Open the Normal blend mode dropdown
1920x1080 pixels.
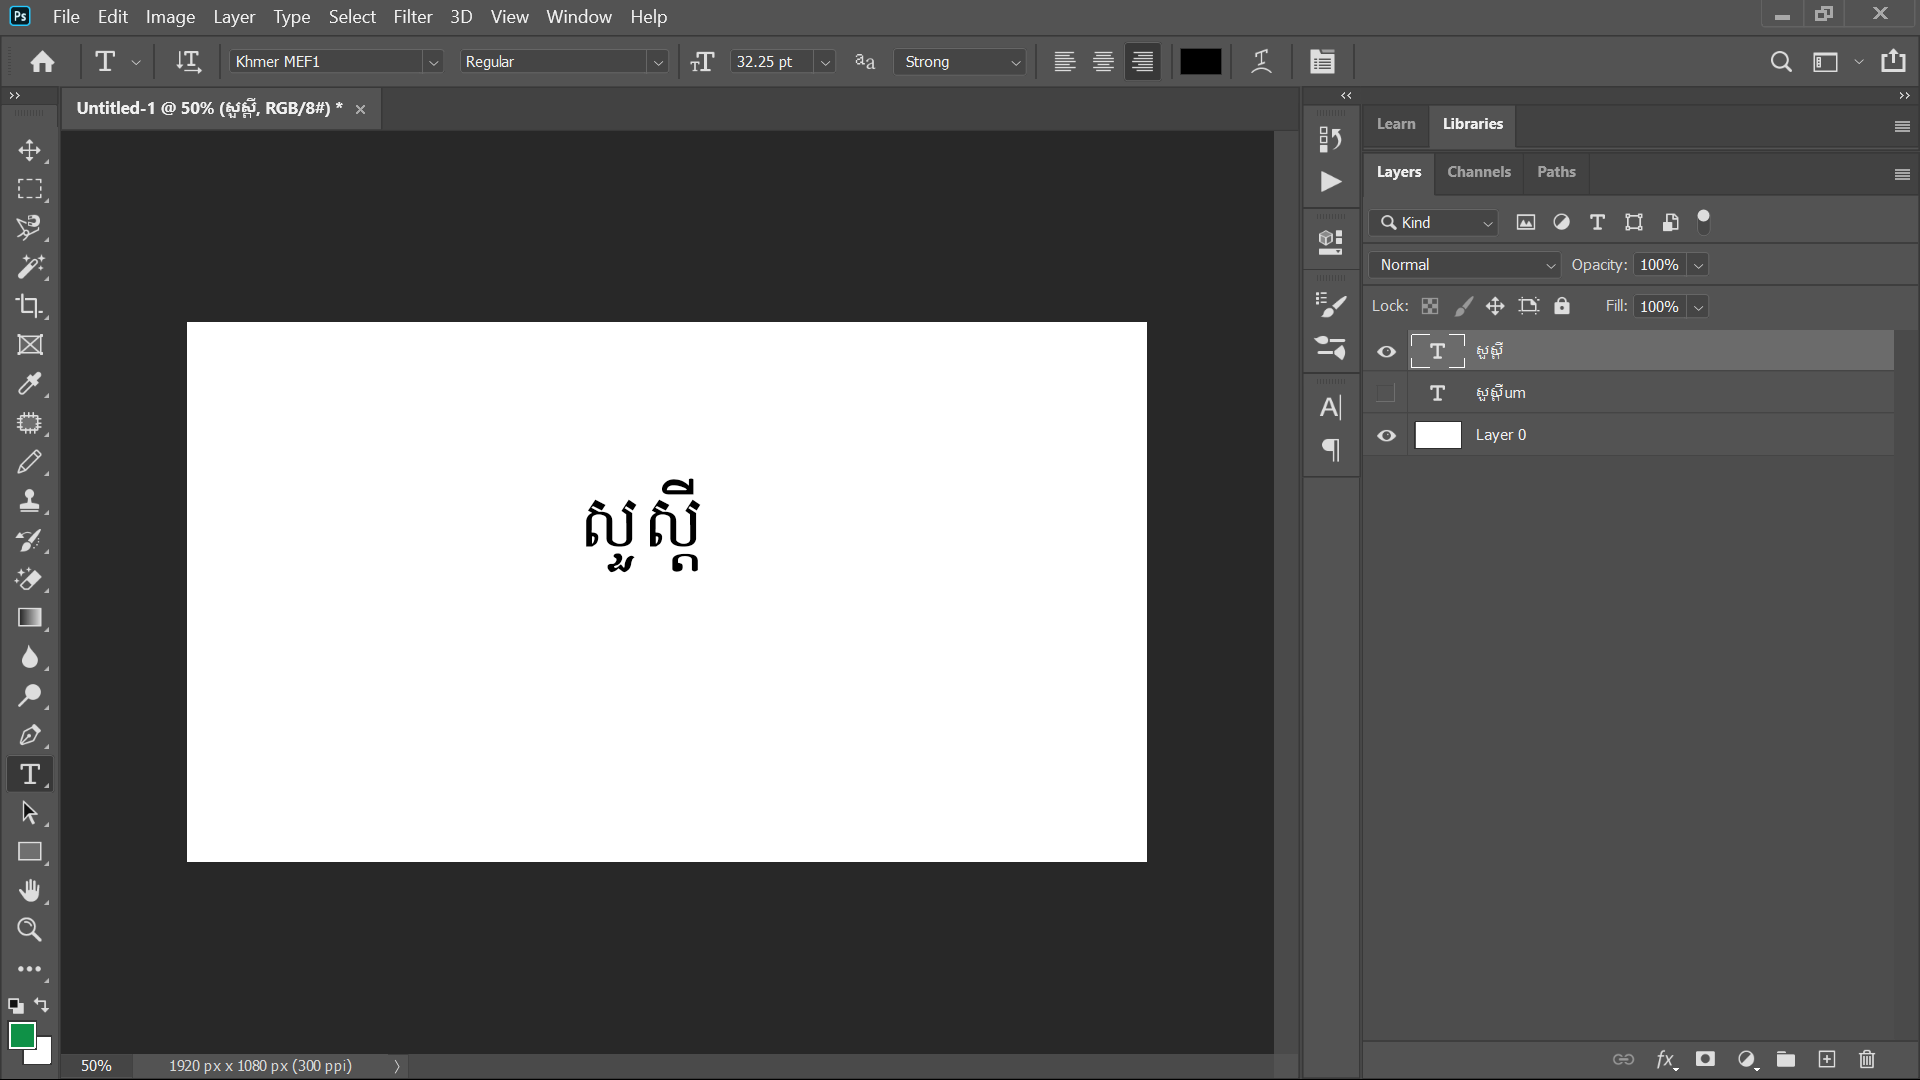pyautogui.click(x=1464, y=265)
